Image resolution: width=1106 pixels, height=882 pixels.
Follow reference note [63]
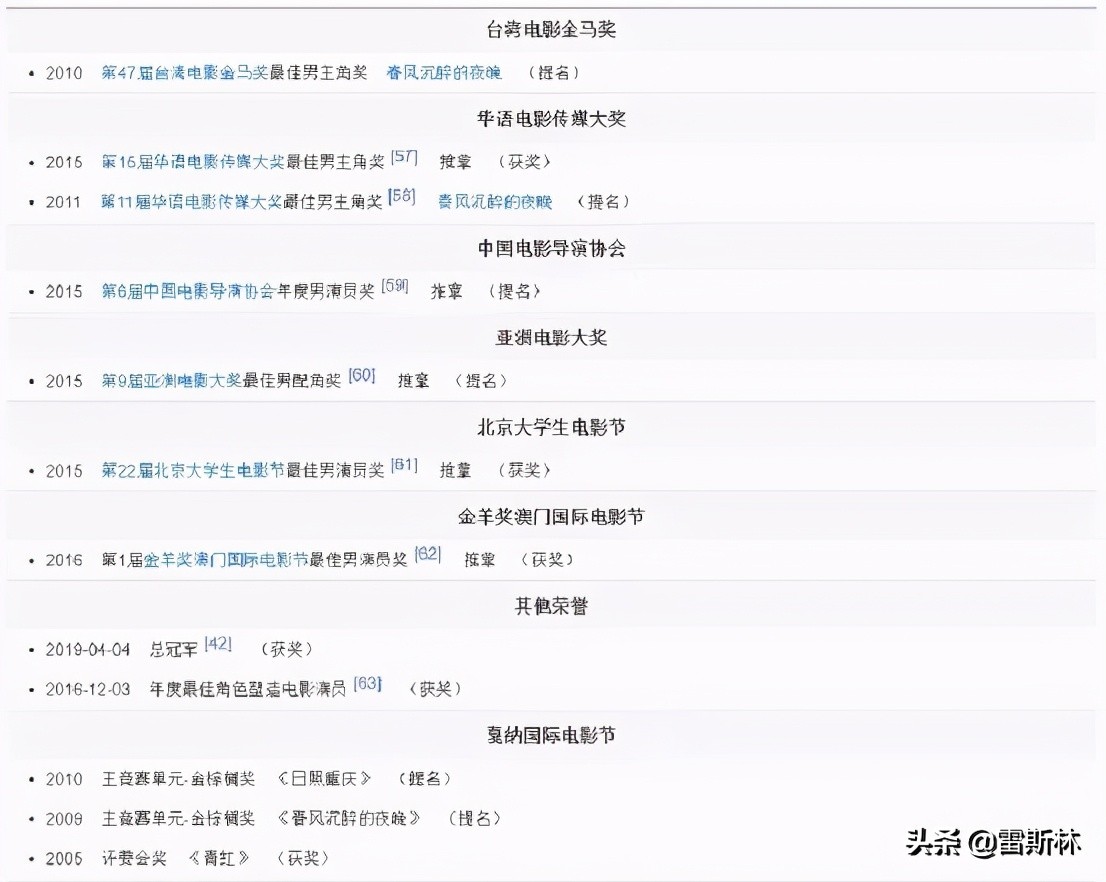pyautogui.click(x=367, y=682)
